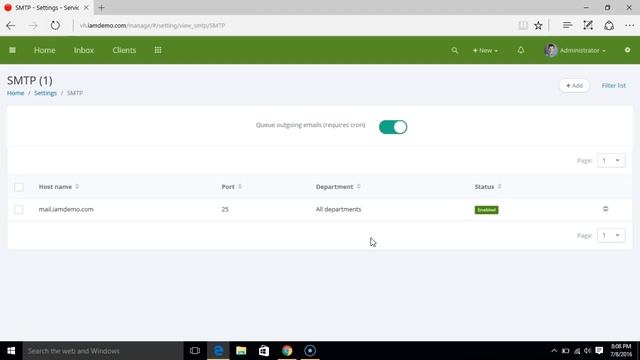Open Clients in navbar
Screen dimensions: 640x360
(x=124, y=50)
